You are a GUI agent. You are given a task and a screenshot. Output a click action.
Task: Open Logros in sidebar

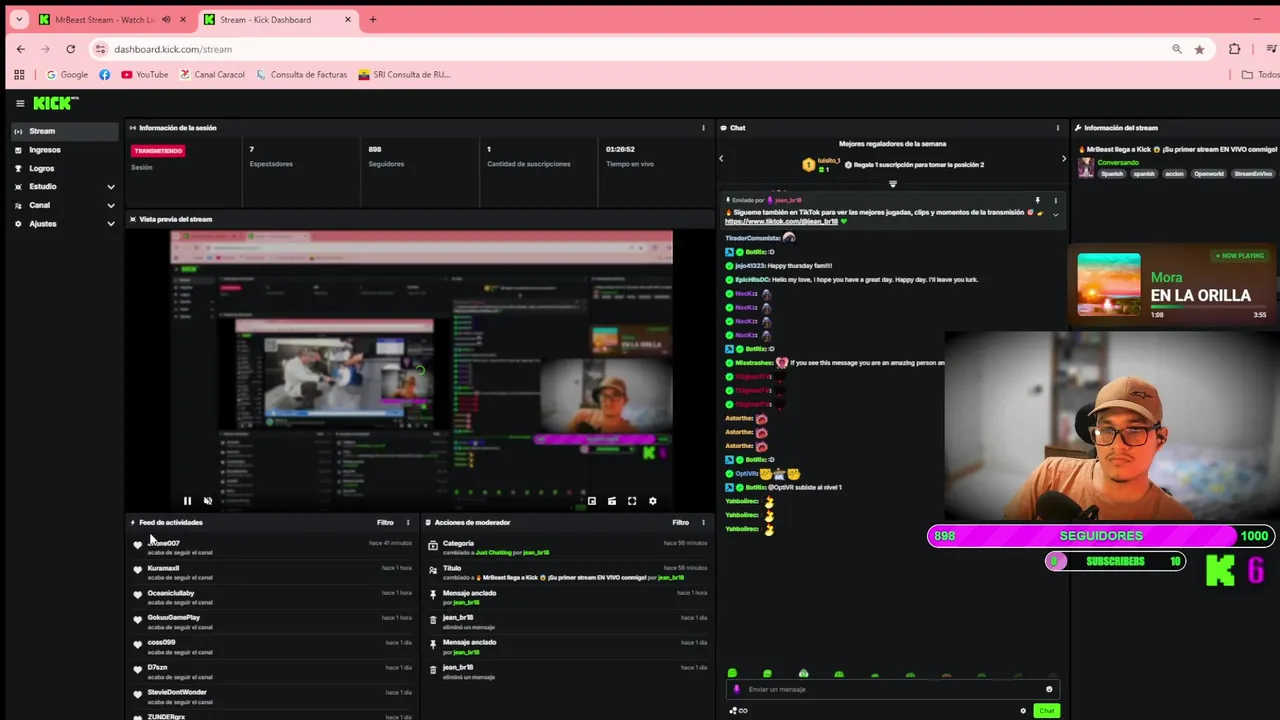[65, 168]
